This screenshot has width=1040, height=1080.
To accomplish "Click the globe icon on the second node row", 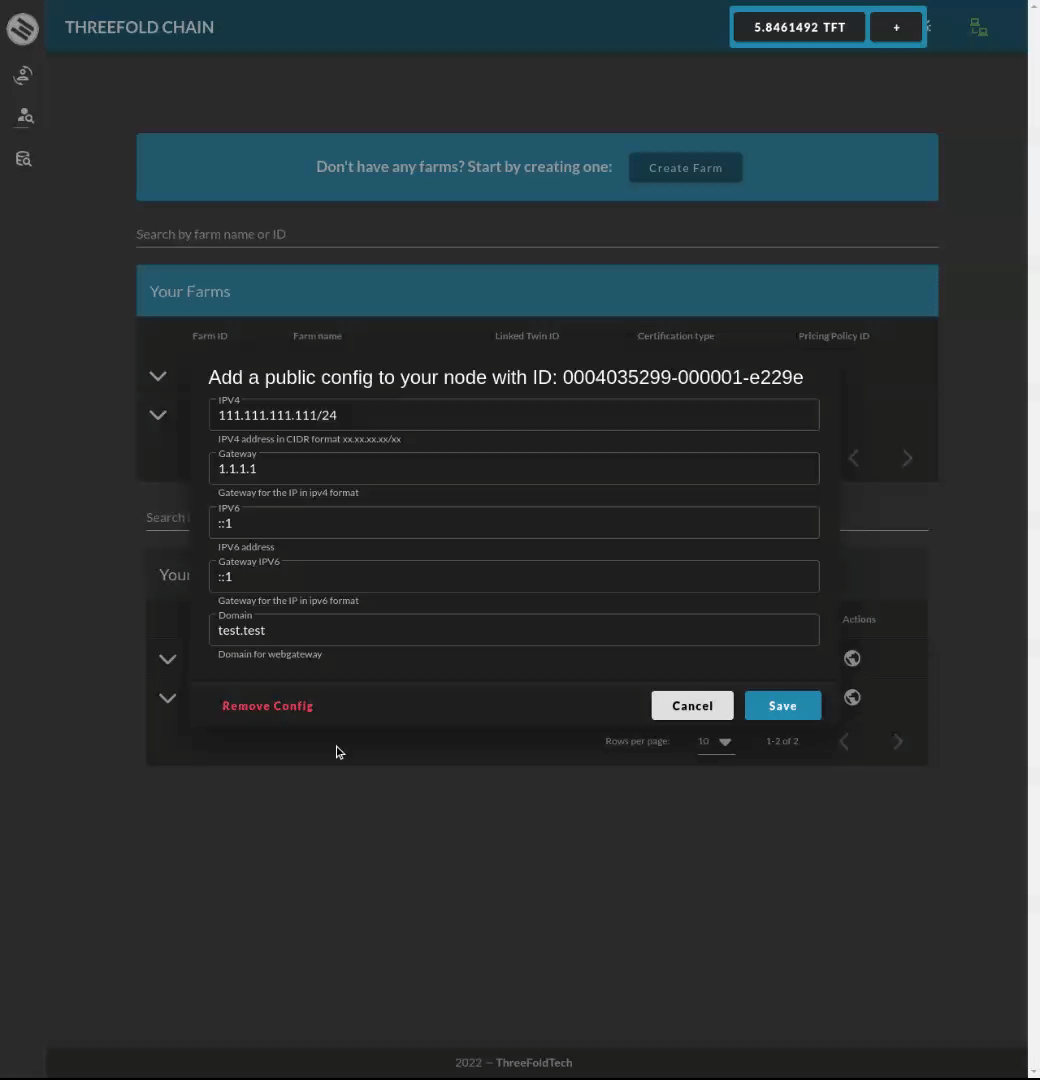I will coord(852,697).
